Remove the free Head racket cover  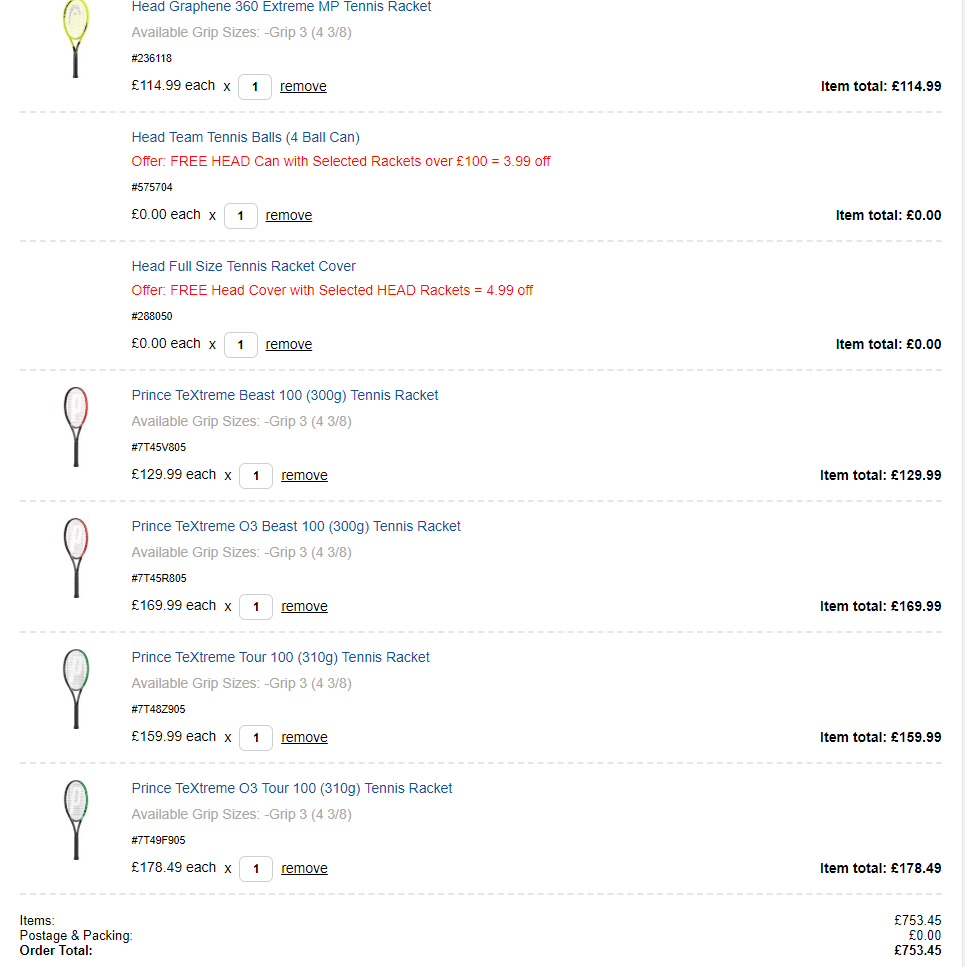289,344
